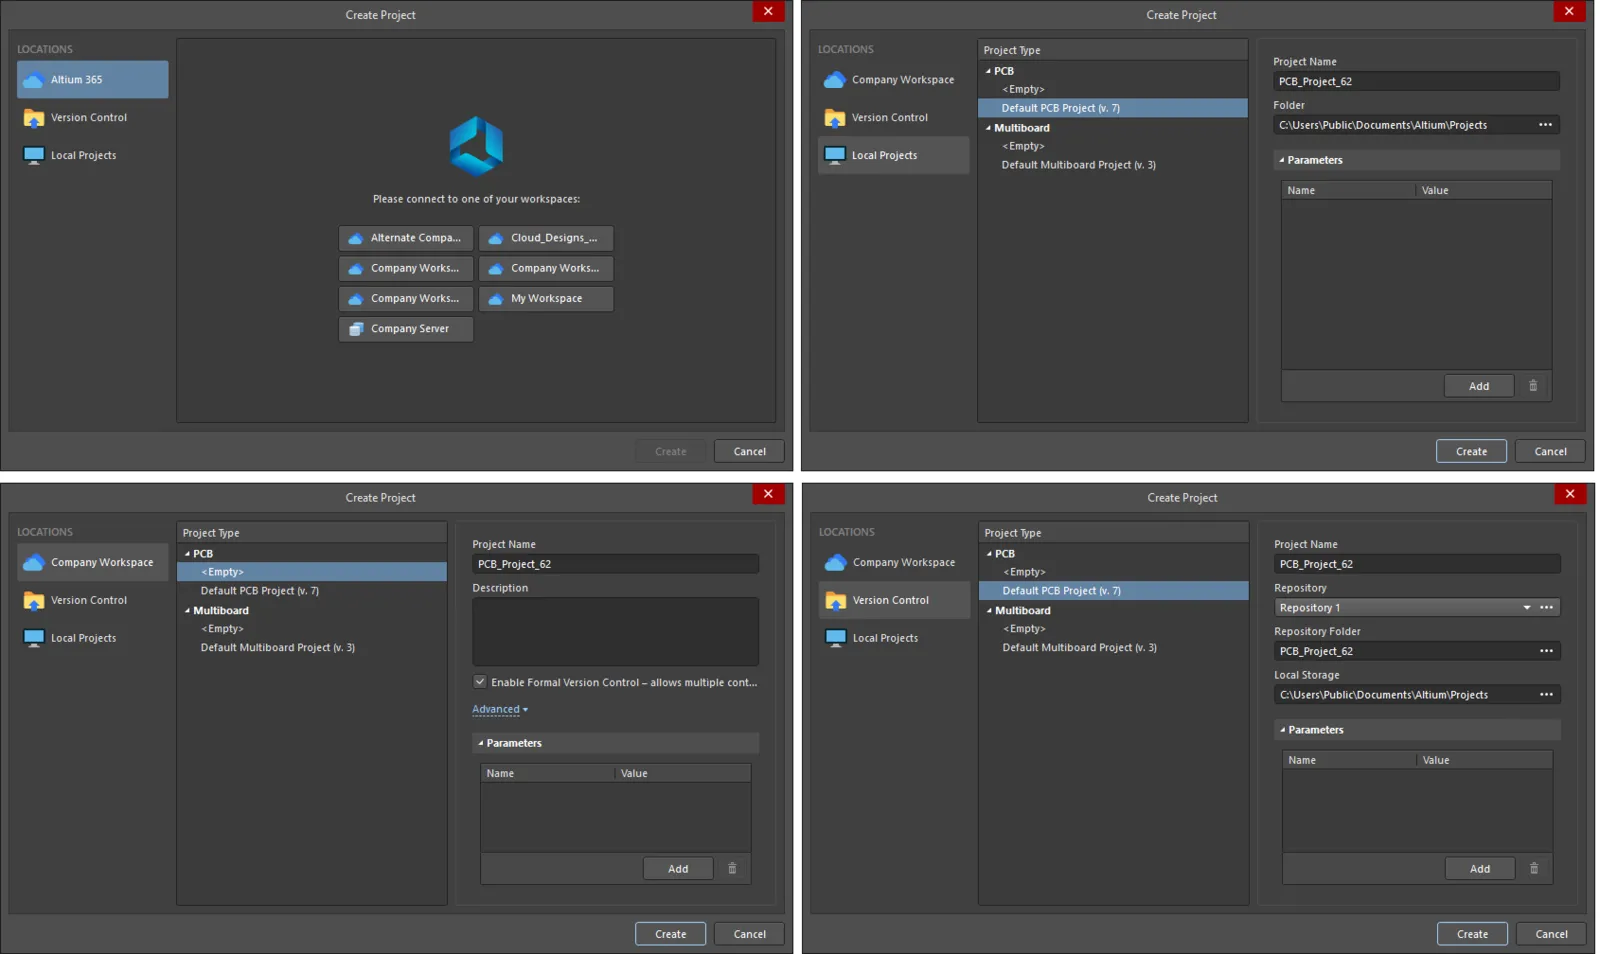Select Altium 365 location in top-left dialog
1600x954 pixels.
tap(92, 79)
